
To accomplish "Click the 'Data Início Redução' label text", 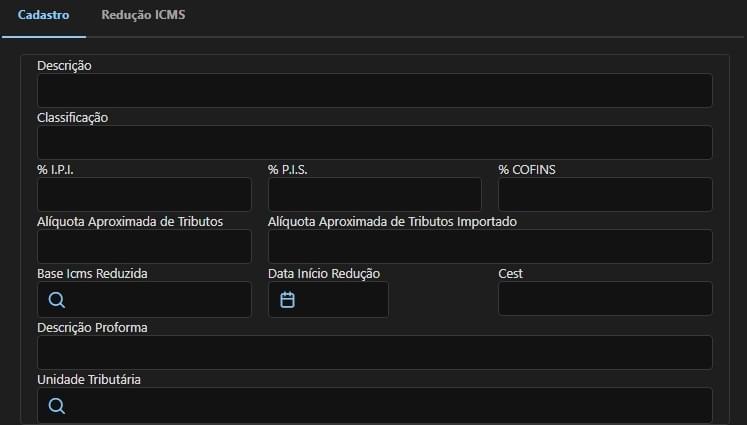I will (324, 273).
